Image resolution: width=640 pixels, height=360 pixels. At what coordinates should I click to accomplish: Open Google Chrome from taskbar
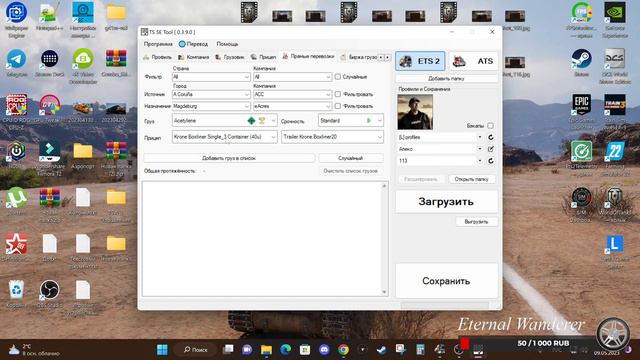pos(344,350)
